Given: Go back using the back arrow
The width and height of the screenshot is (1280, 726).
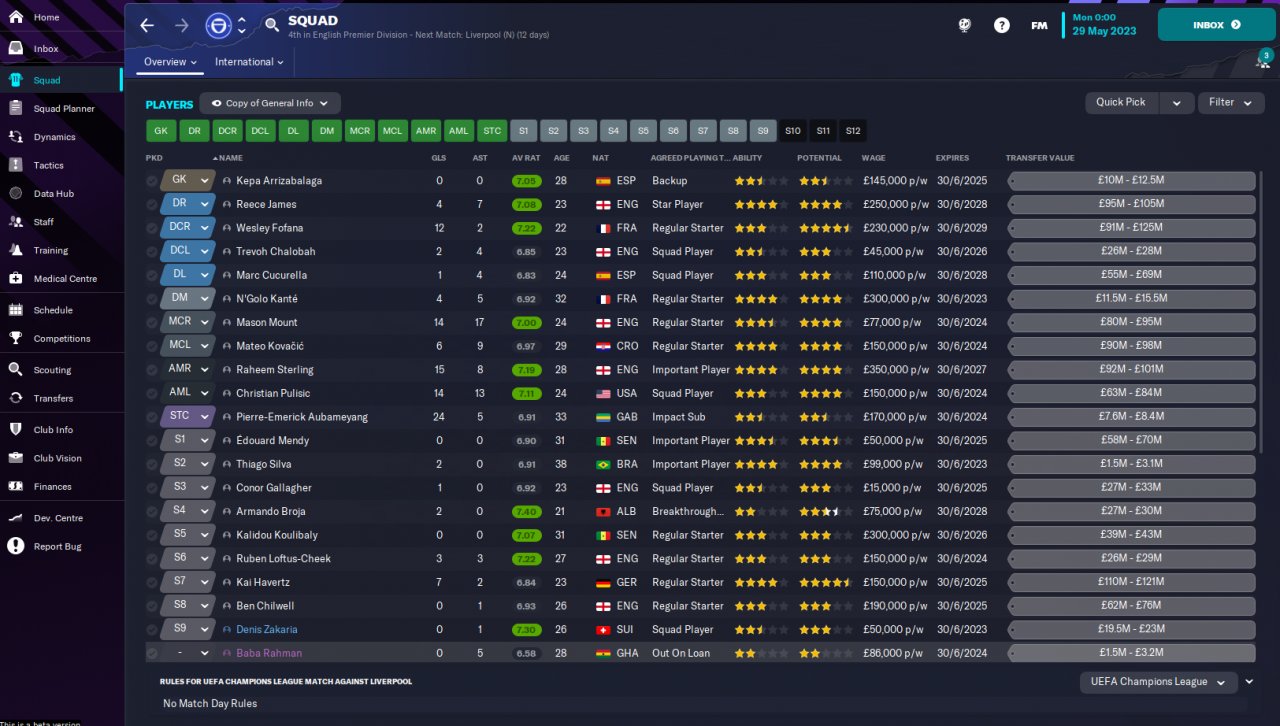Looking at the screenshot, I should tap(147, 25).
